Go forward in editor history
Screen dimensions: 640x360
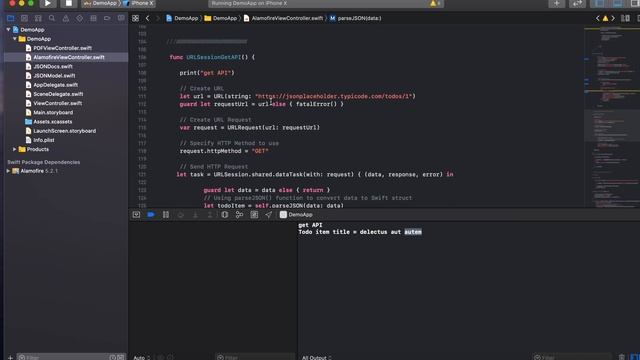158,18
